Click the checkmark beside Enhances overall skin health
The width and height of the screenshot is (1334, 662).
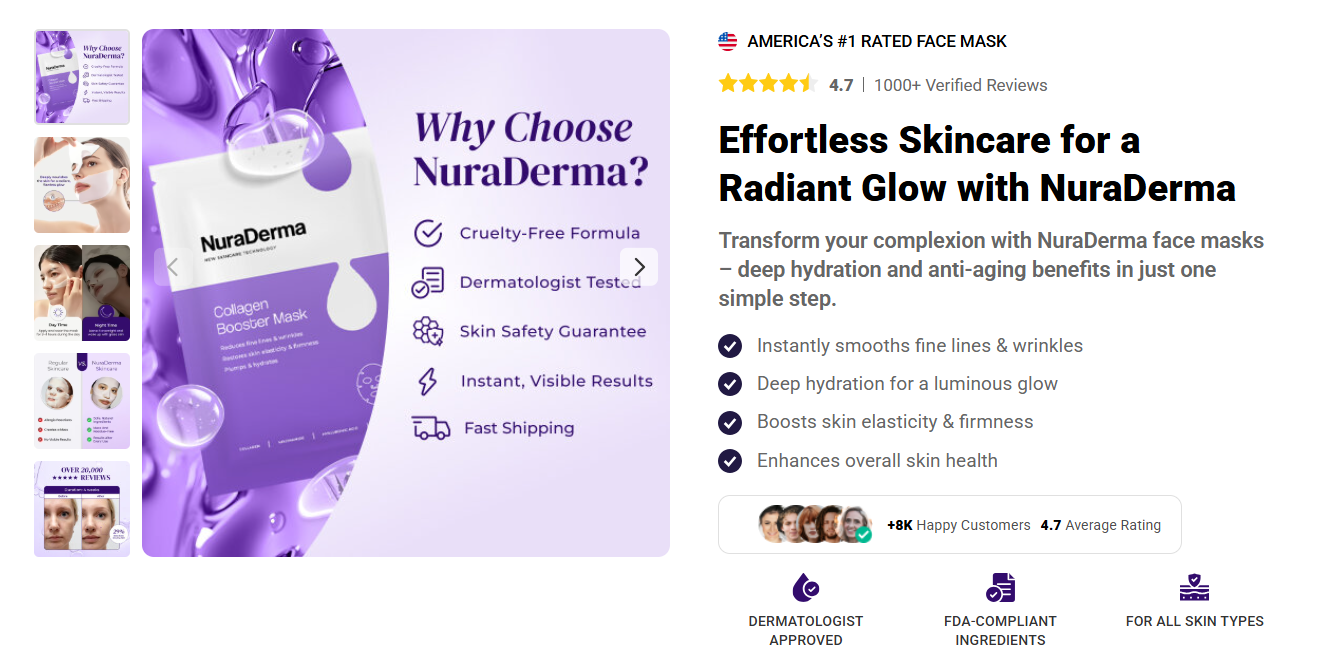click(x=730, y=461)
